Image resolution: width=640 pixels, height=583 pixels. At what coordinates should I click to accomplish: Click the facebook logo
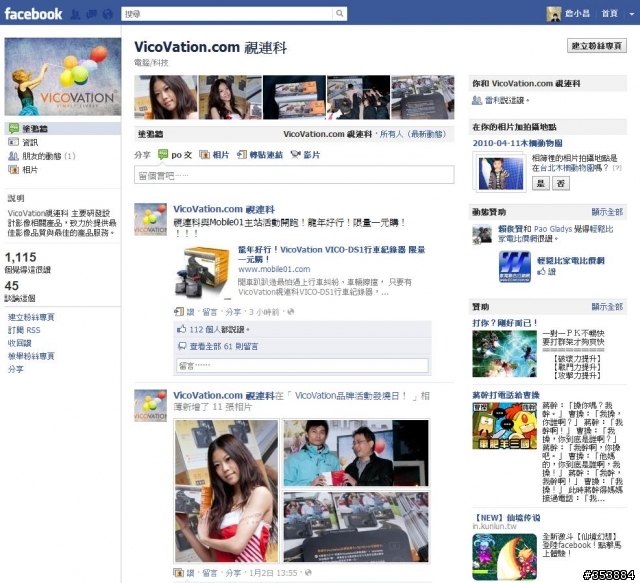click(x=33, y=14)
